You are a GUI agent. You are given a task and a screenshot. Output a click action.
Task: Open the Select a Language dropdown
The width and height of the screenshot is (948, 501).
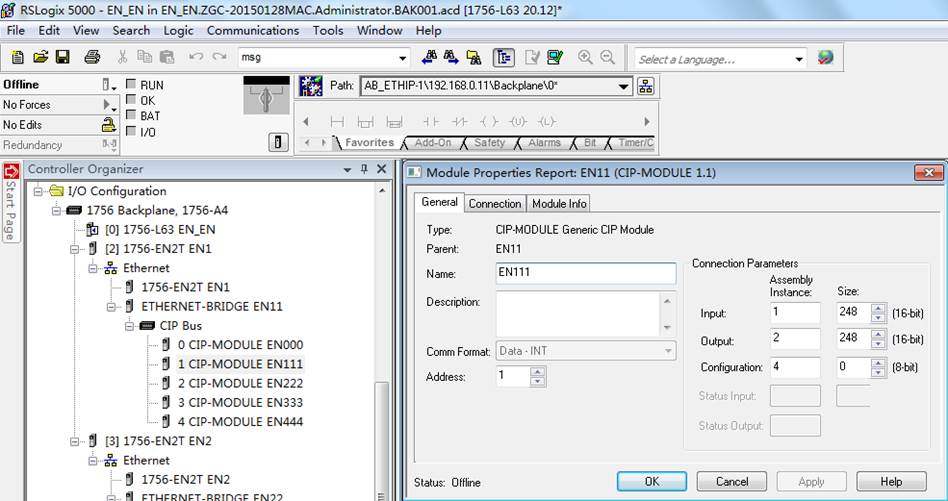click(799, 59)
